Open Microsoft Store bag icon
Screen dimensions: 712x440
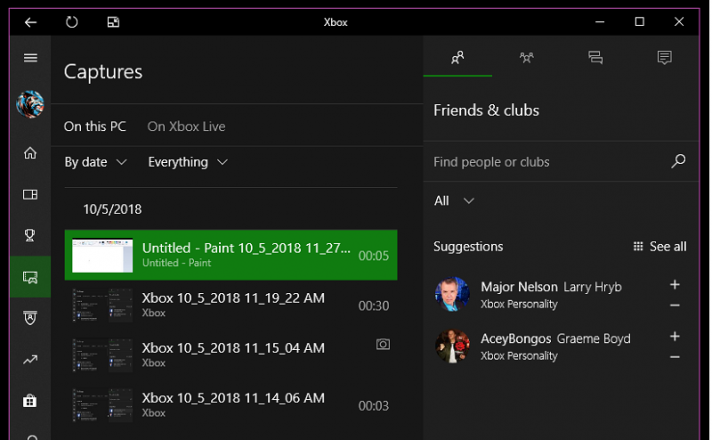click(x=30, y=400)
